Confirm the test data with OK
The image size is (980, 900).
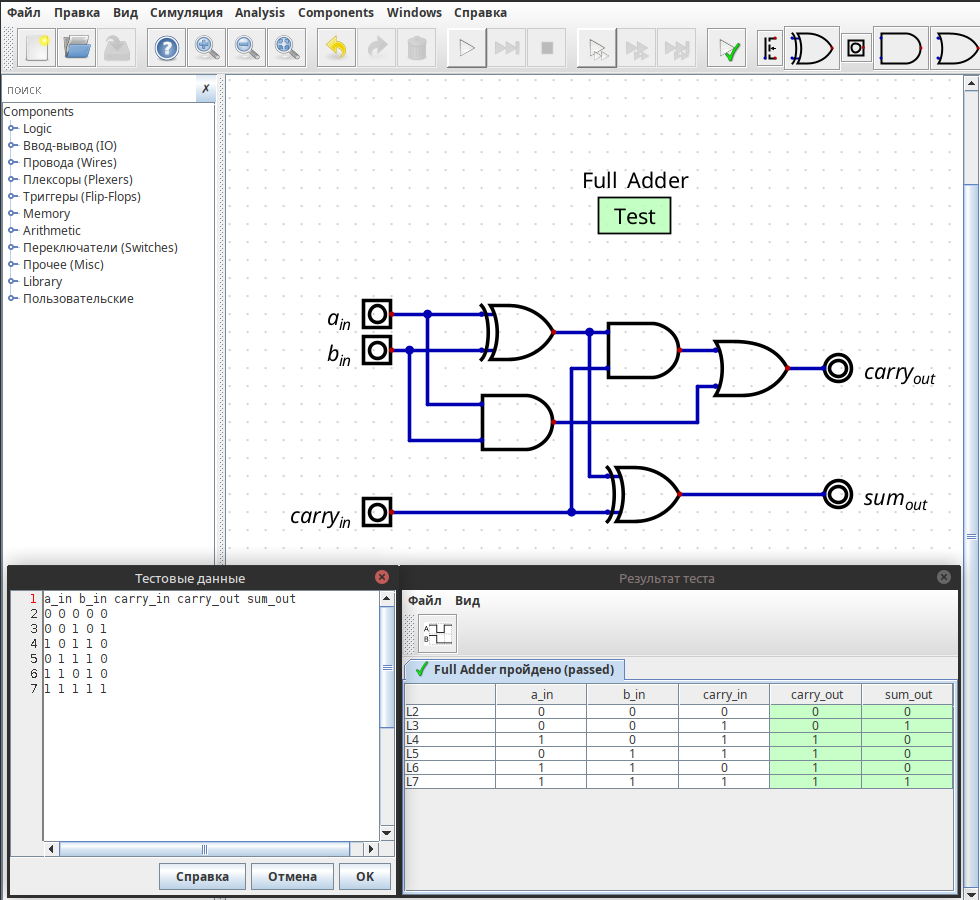(364, 877)
